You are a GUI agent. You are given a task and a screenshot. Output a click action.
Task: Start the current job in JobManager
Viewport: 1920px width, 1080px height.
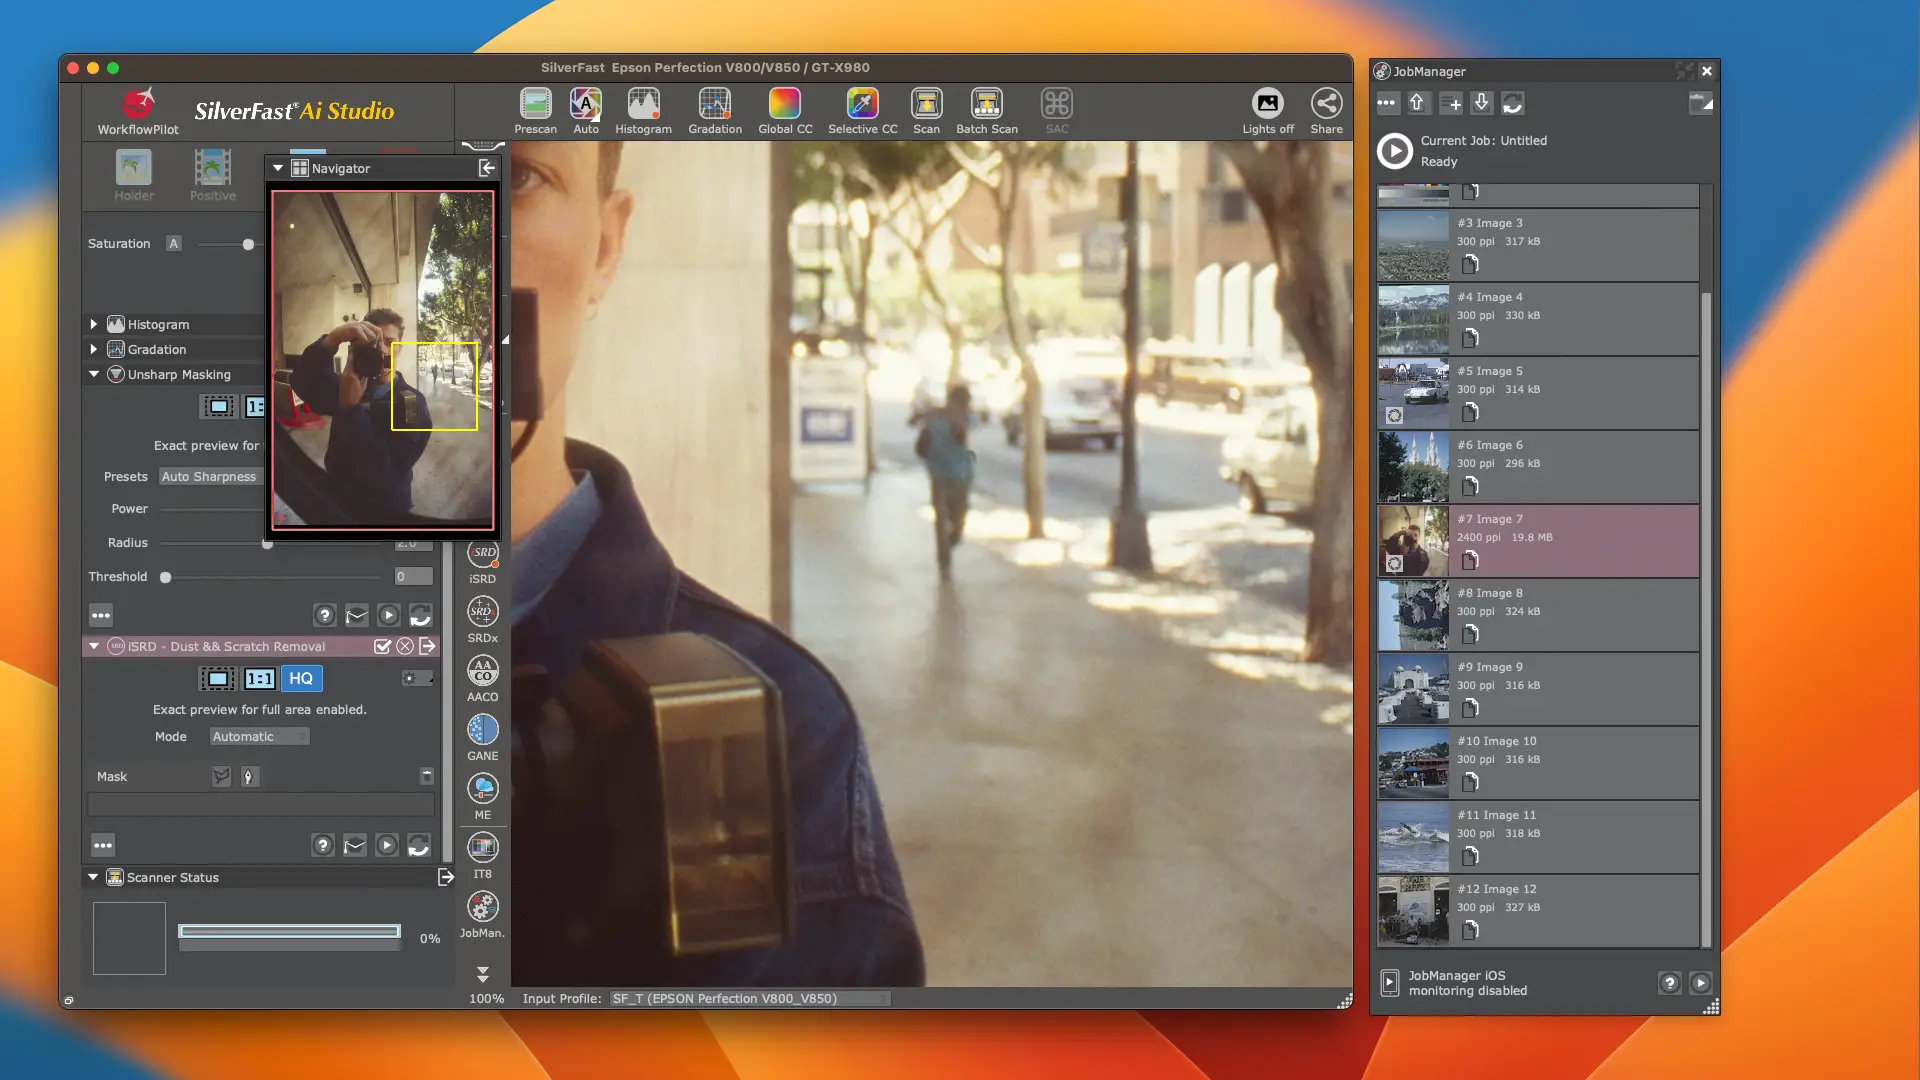pyautogui.click(x=1394, y=151)
